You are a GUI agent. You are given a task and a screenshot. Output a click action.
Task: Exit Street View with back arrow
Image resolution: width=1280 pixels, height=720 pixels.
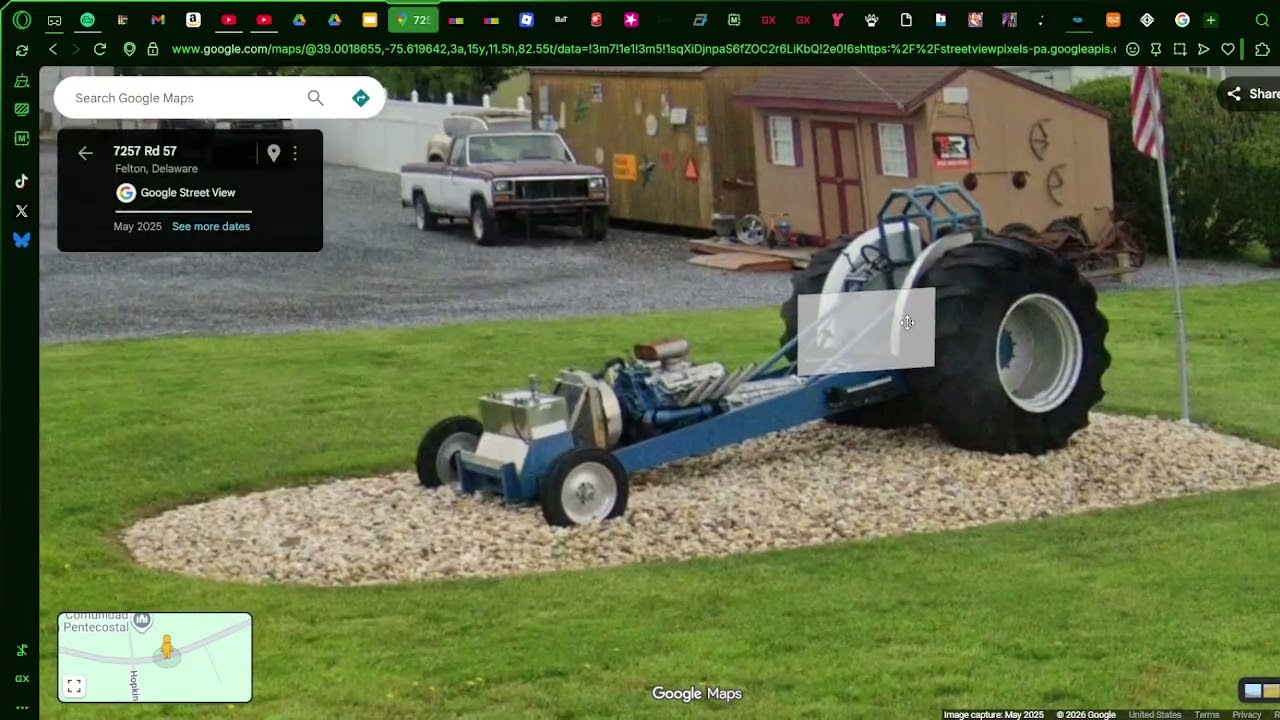coord(85,153)
